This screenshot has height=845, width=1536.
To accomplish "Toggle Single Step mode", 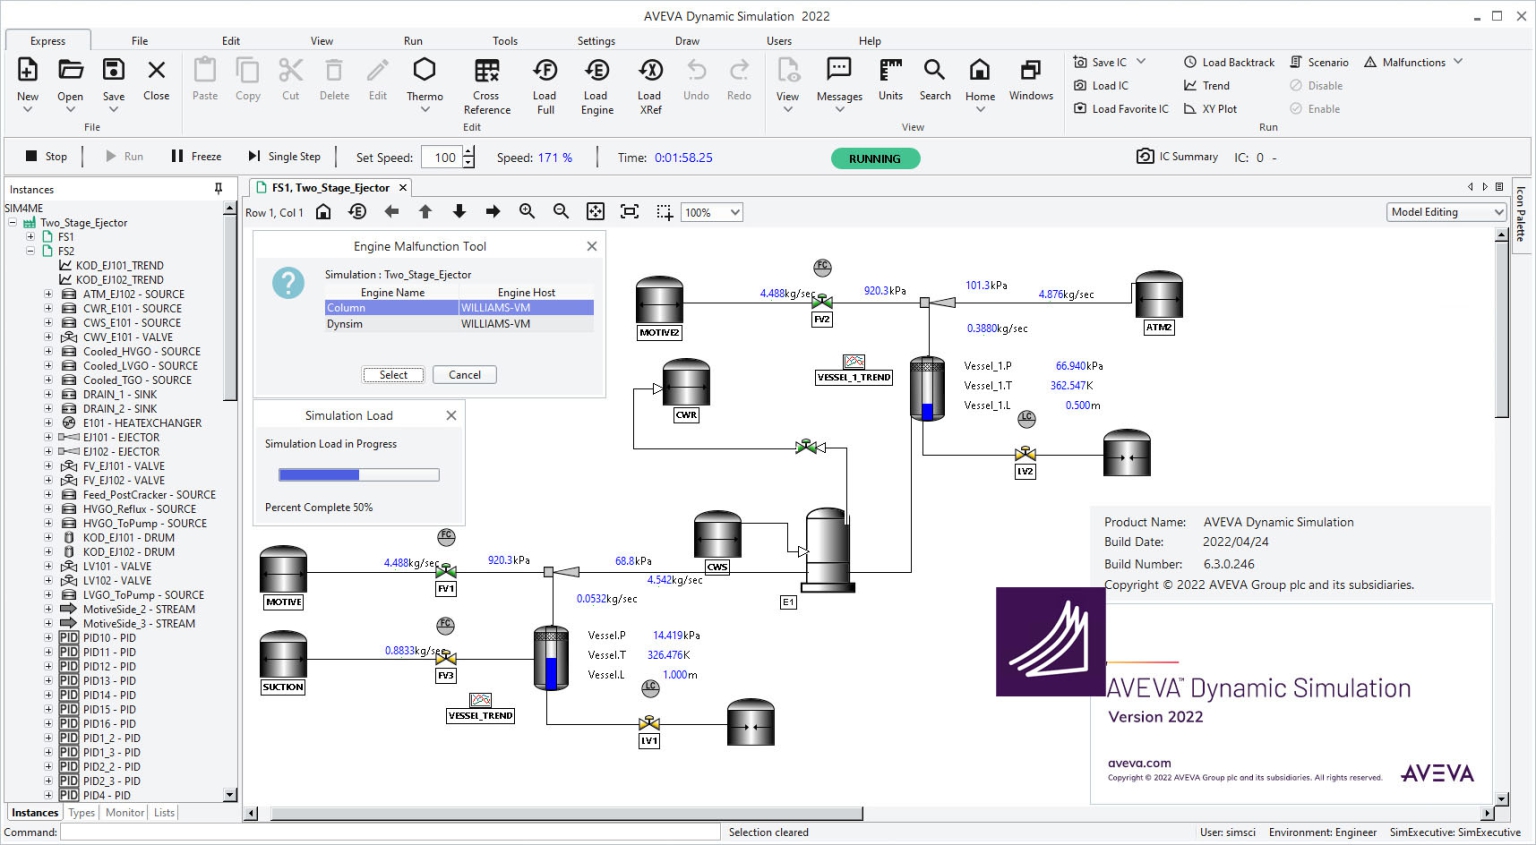I will click(285, 156).
